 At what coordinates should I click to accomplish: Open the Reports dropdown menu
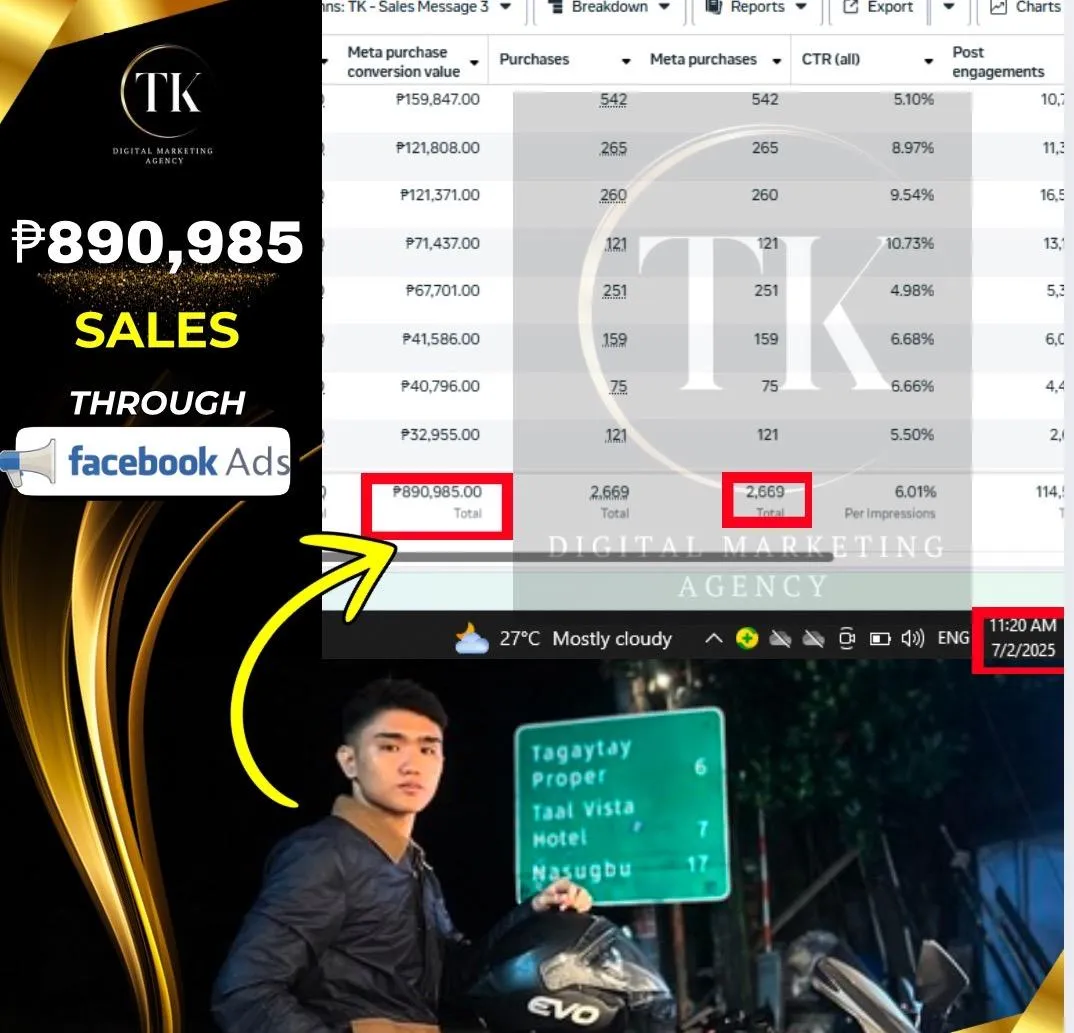point(756,8)
